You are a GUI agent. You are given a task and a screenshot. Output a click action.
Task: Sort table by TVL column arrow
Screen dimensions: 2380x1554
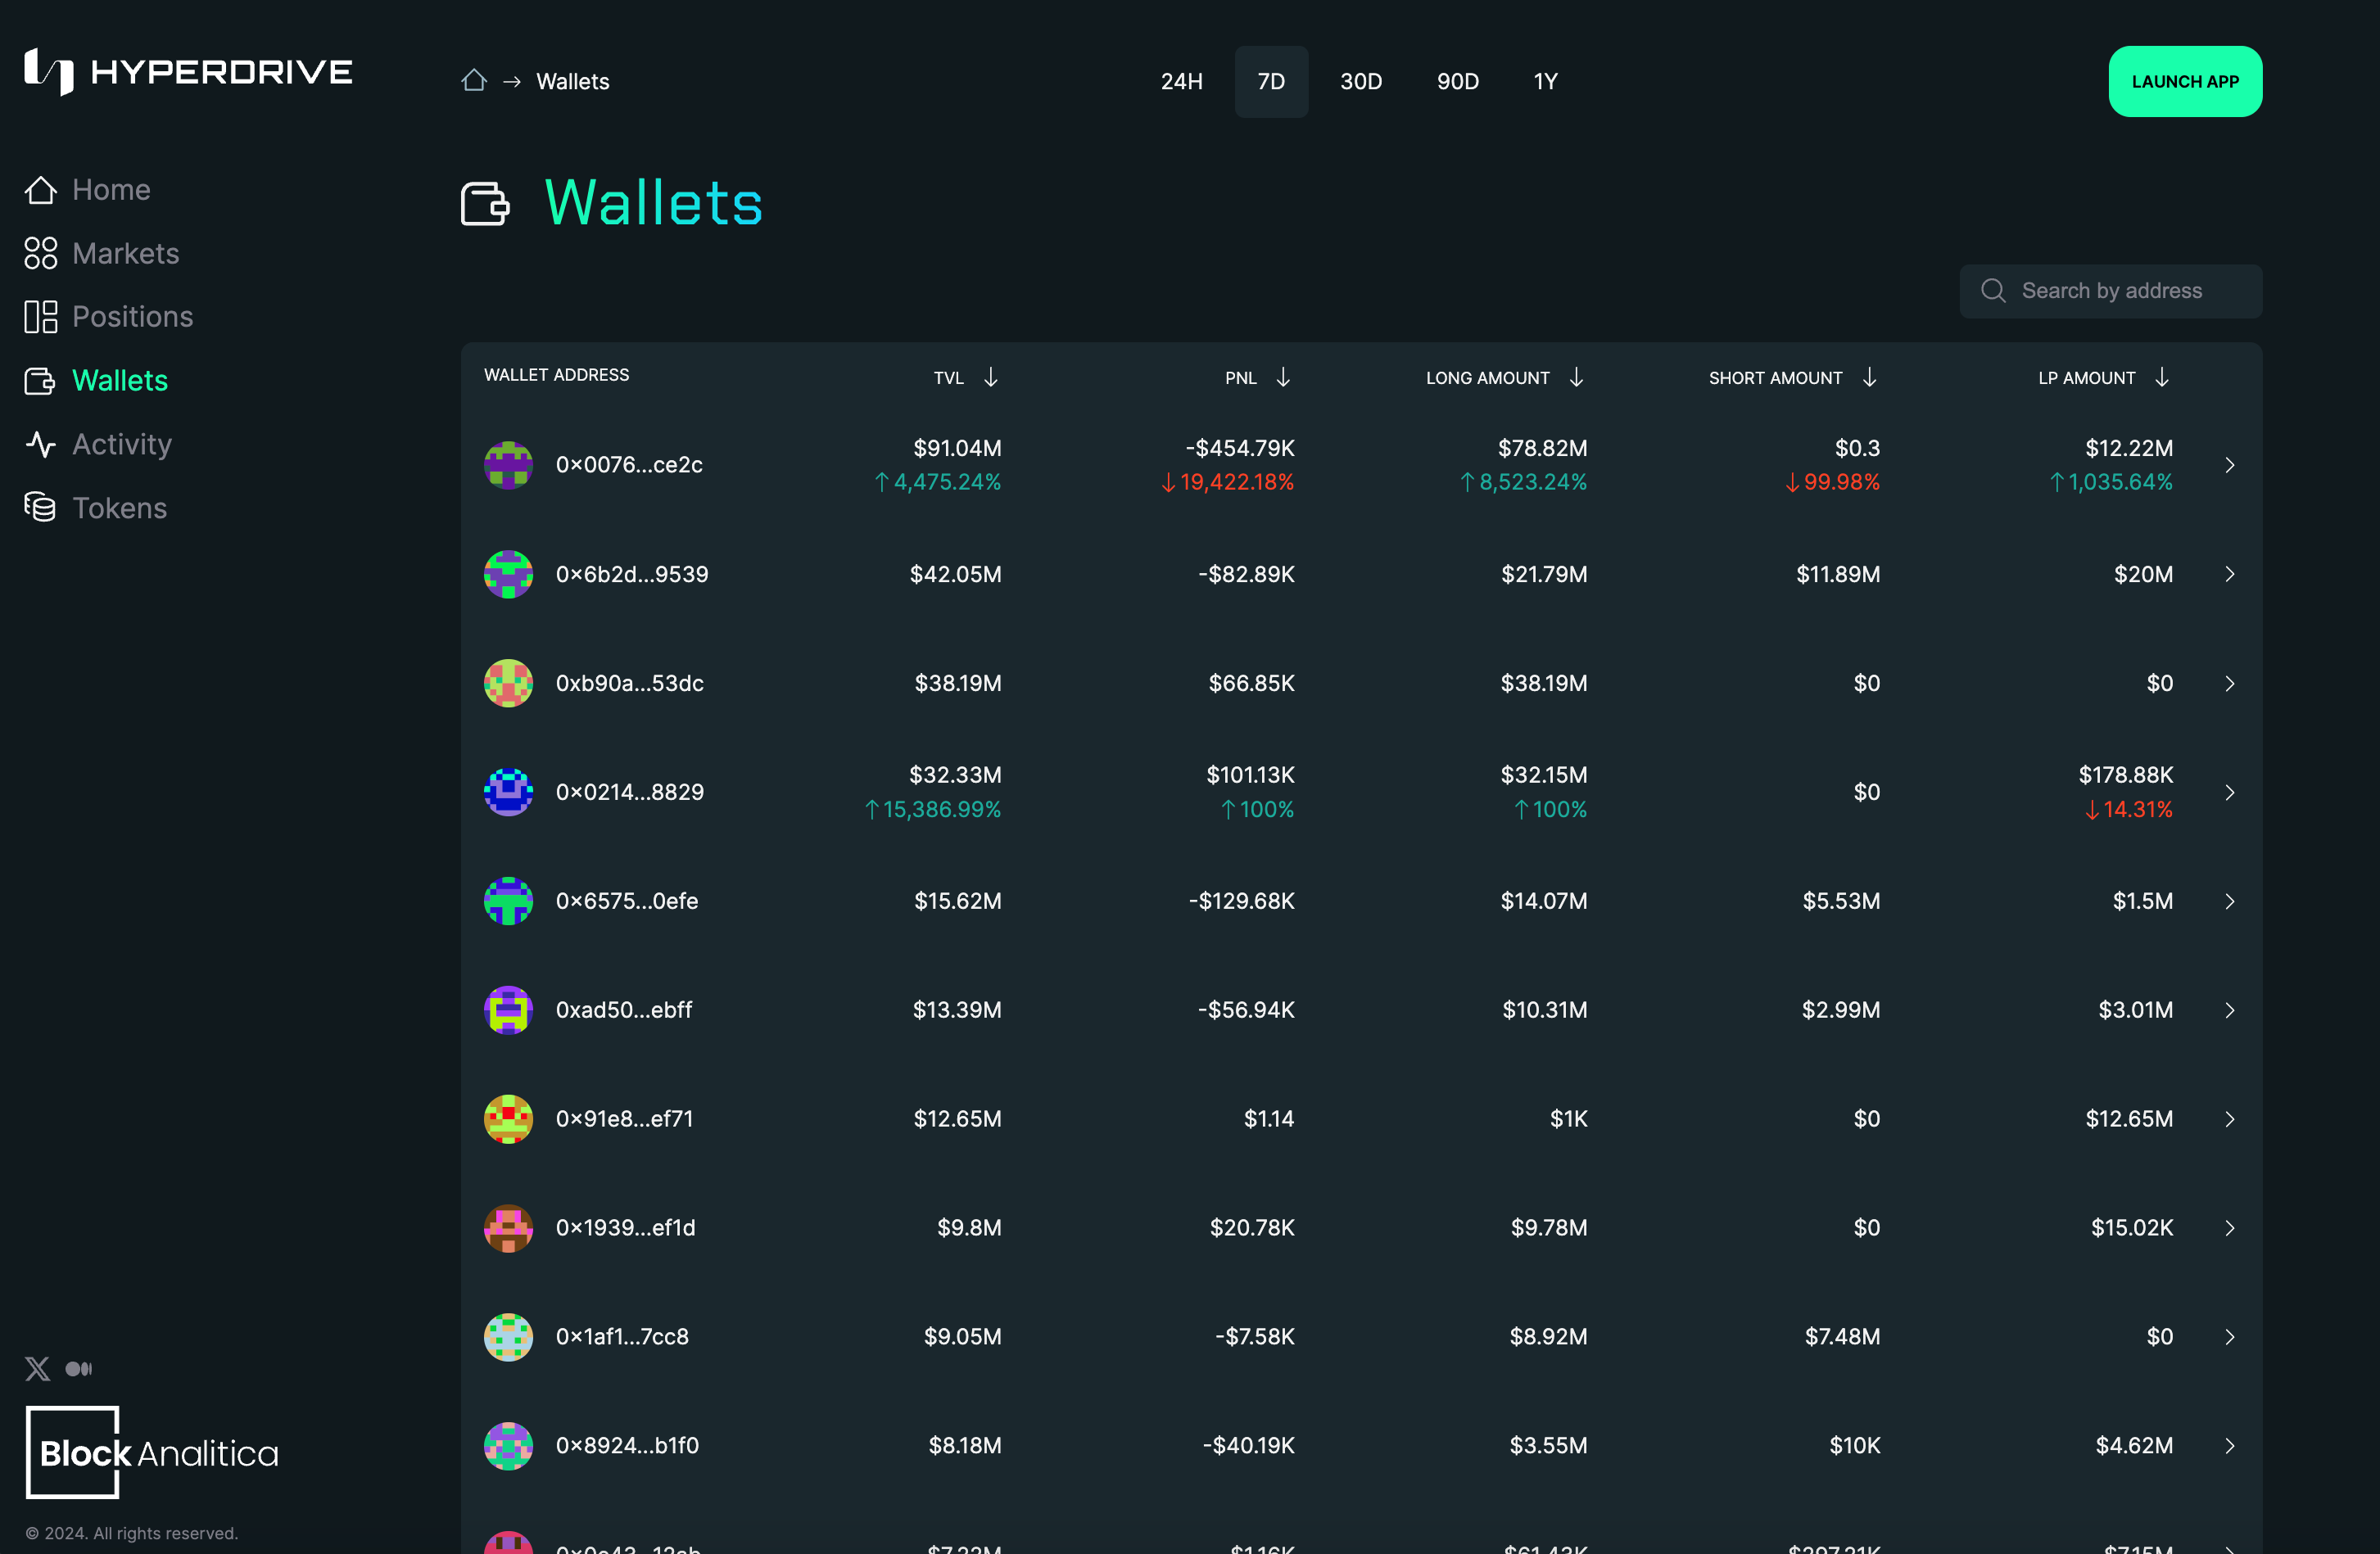pyautogui.click(x=990, y=377)
